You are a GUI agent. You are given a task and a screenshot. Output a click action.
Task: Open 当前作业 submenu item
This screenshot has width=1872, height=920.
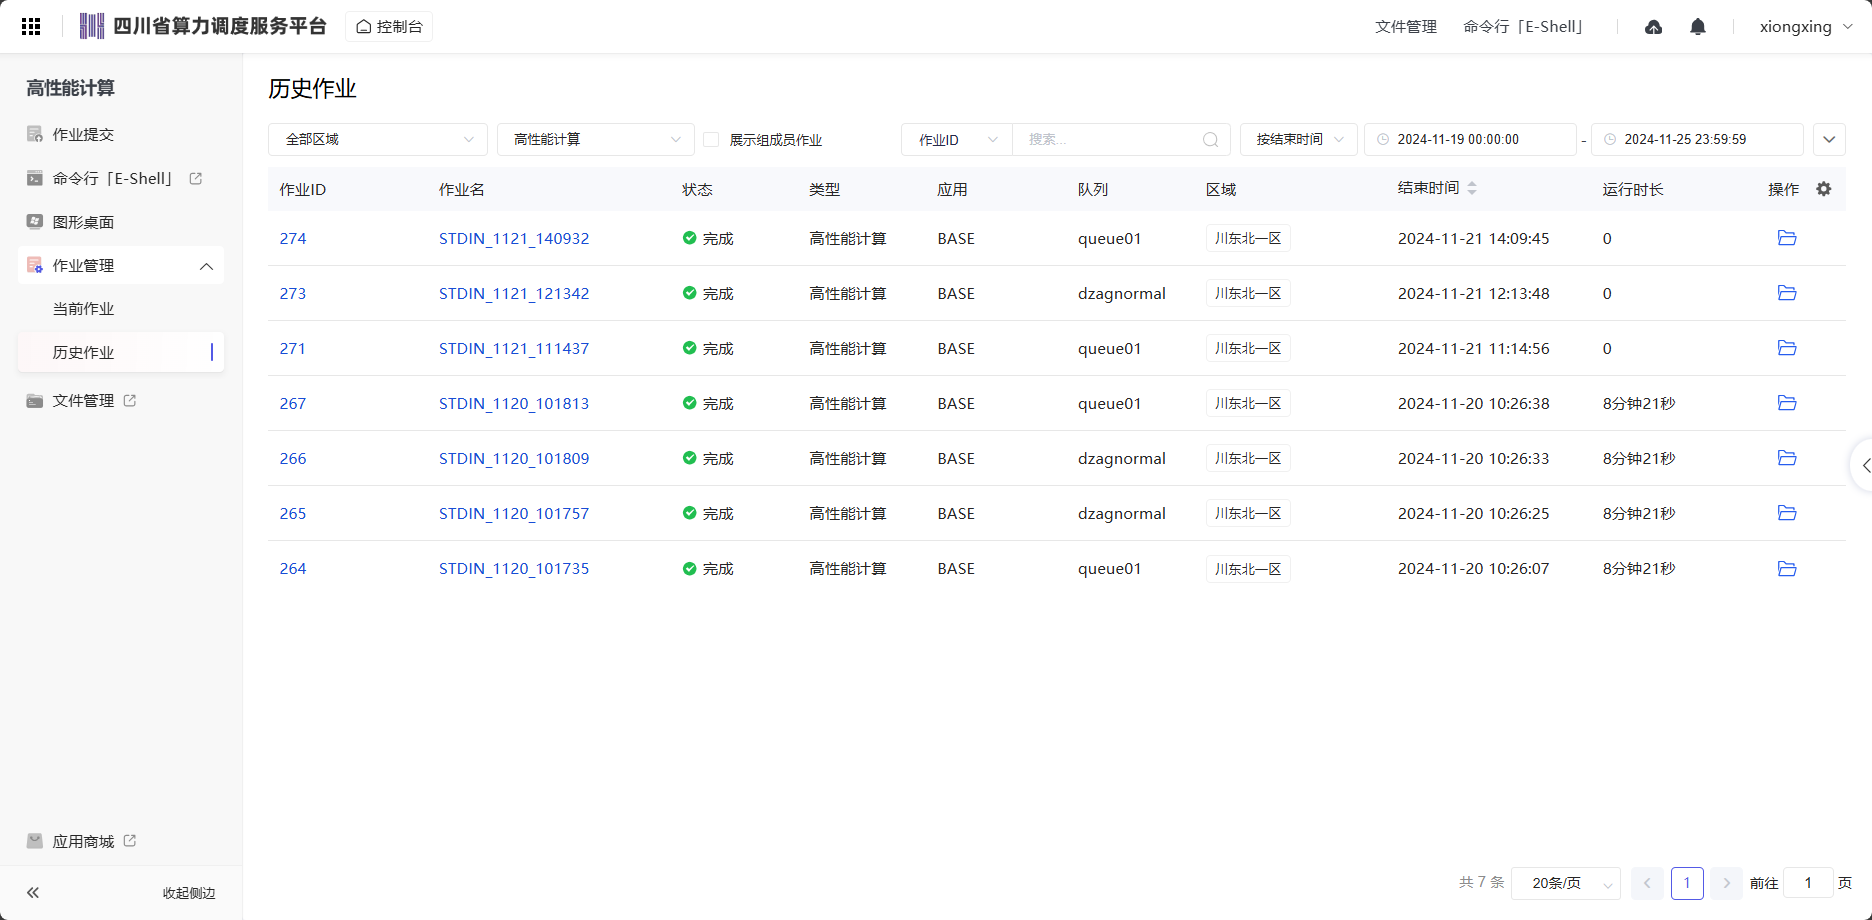point(84,309)
